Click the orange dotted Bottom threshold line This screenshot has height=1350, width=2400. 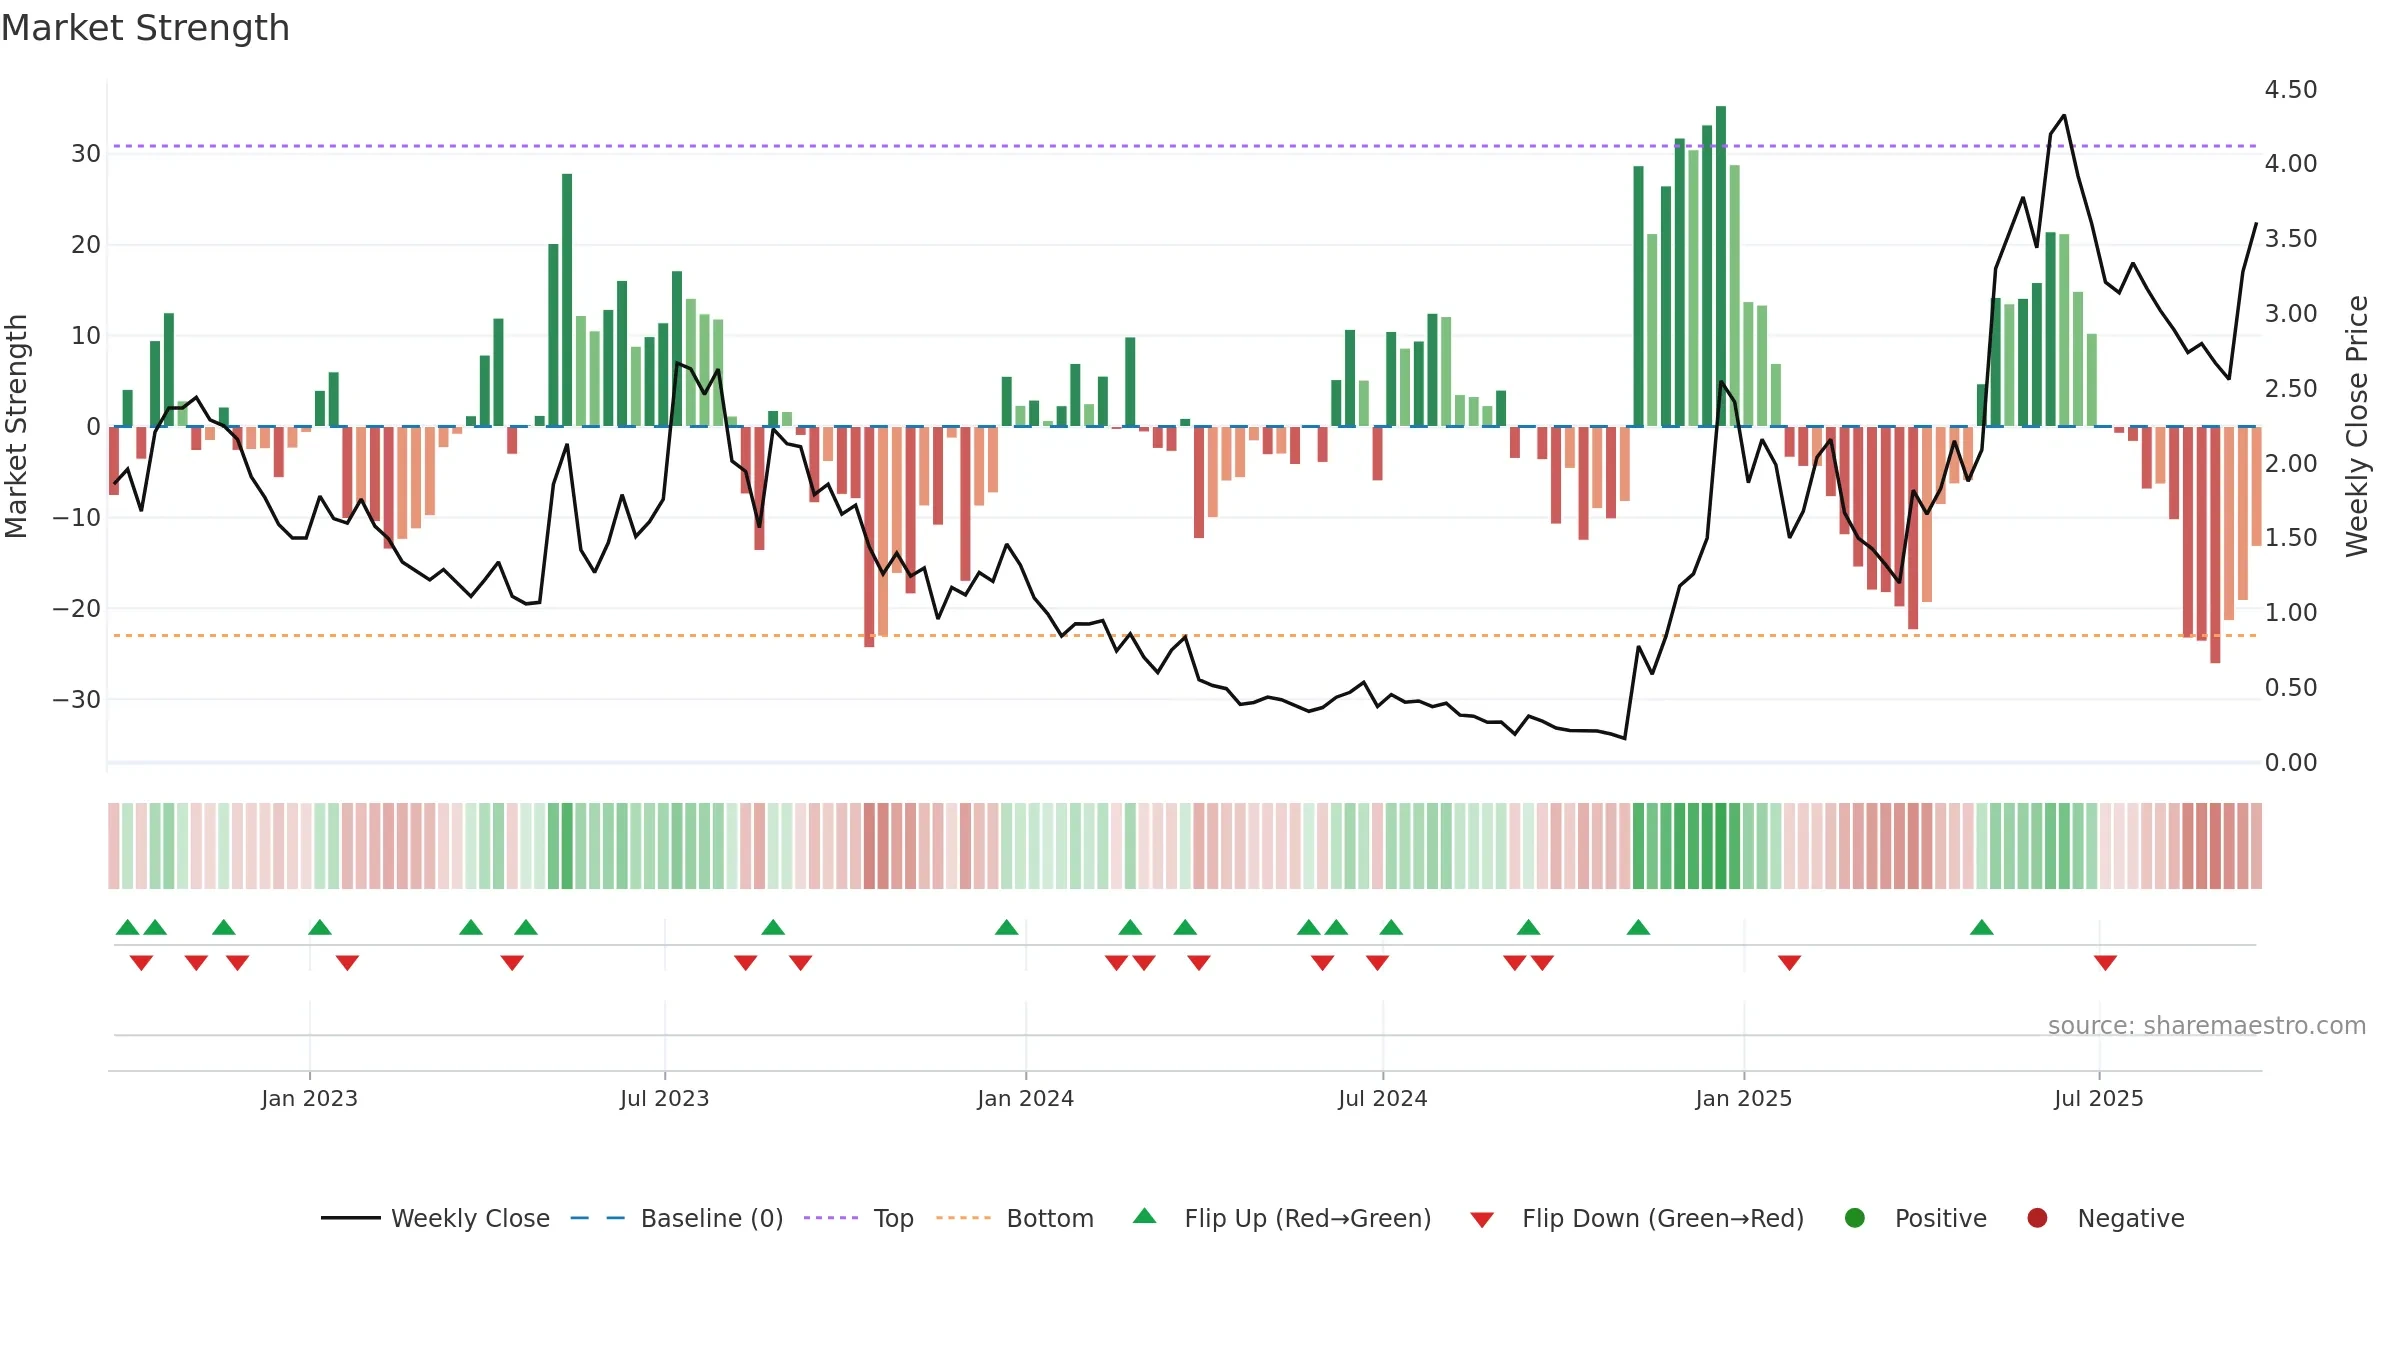[1184, 635]
